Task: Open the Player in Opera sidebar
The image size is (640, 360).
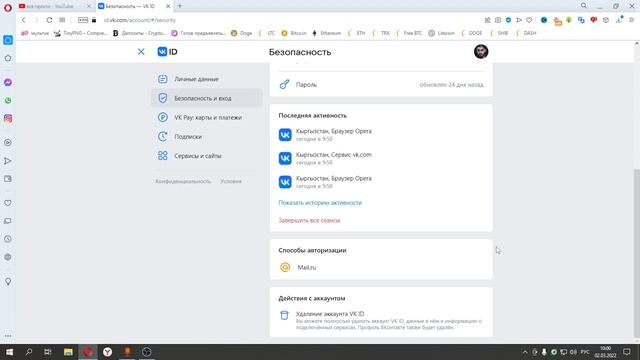Action: 8,143
